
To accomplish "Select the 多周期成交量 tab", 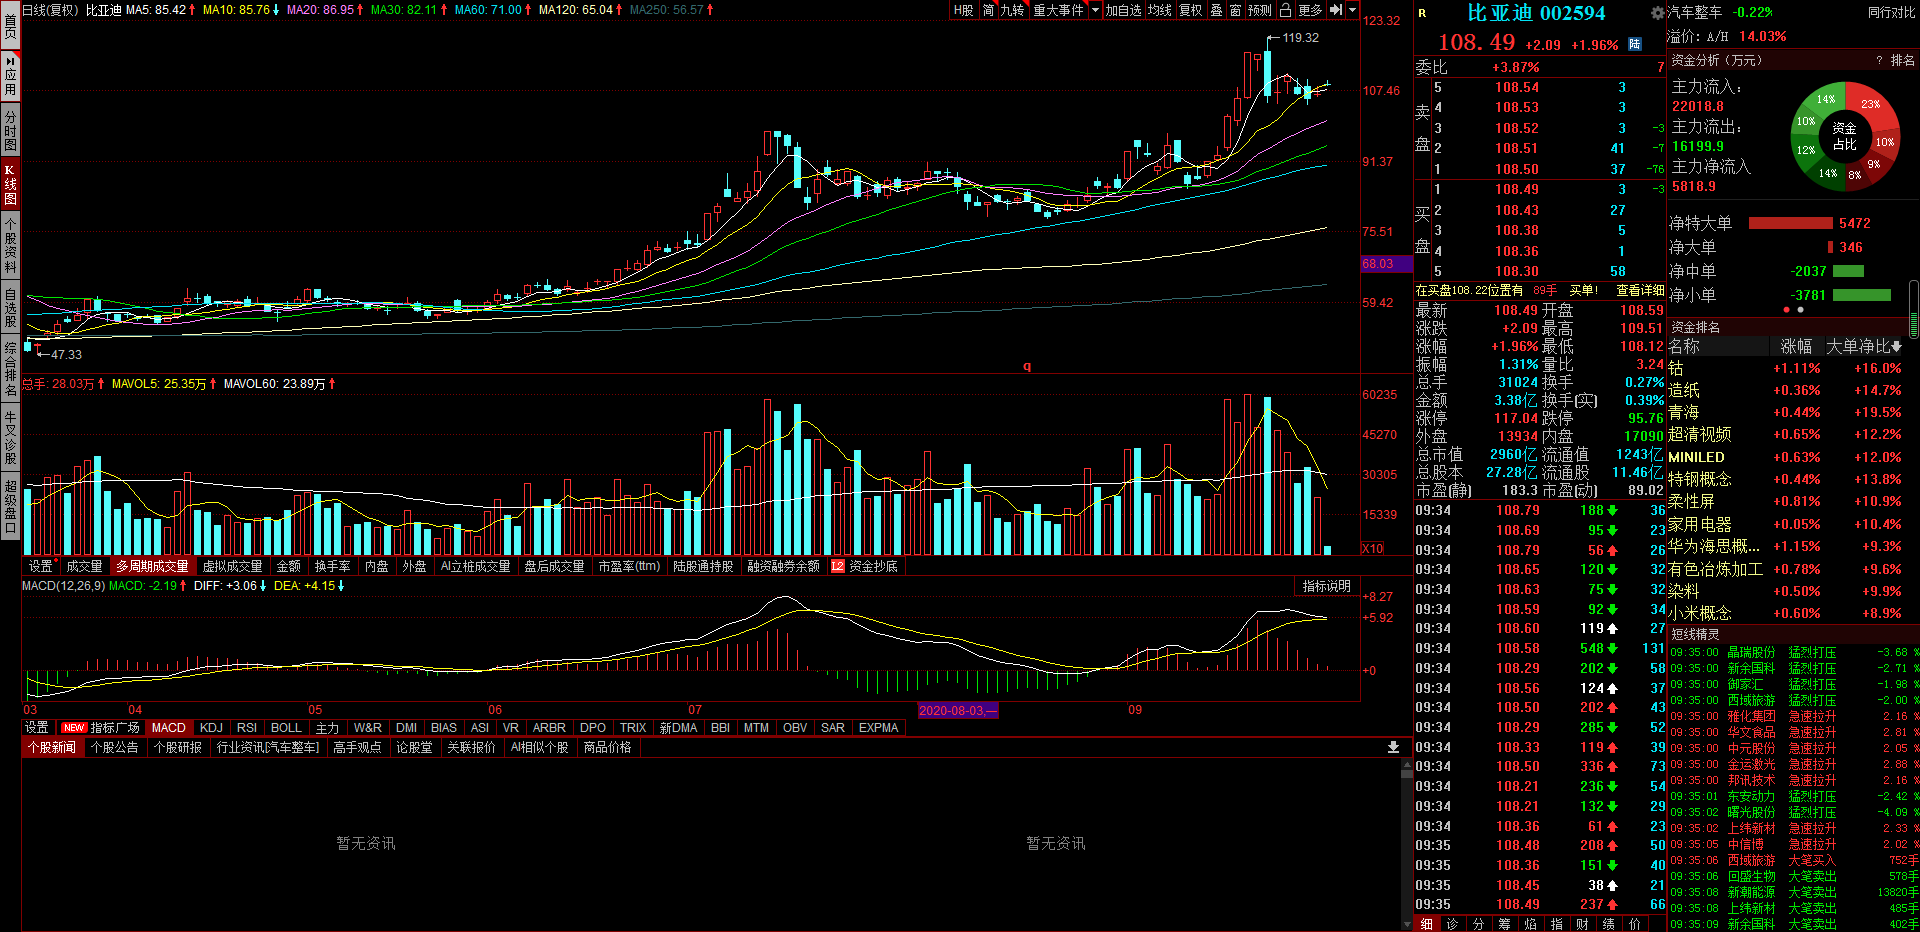I will click(152, 566).
